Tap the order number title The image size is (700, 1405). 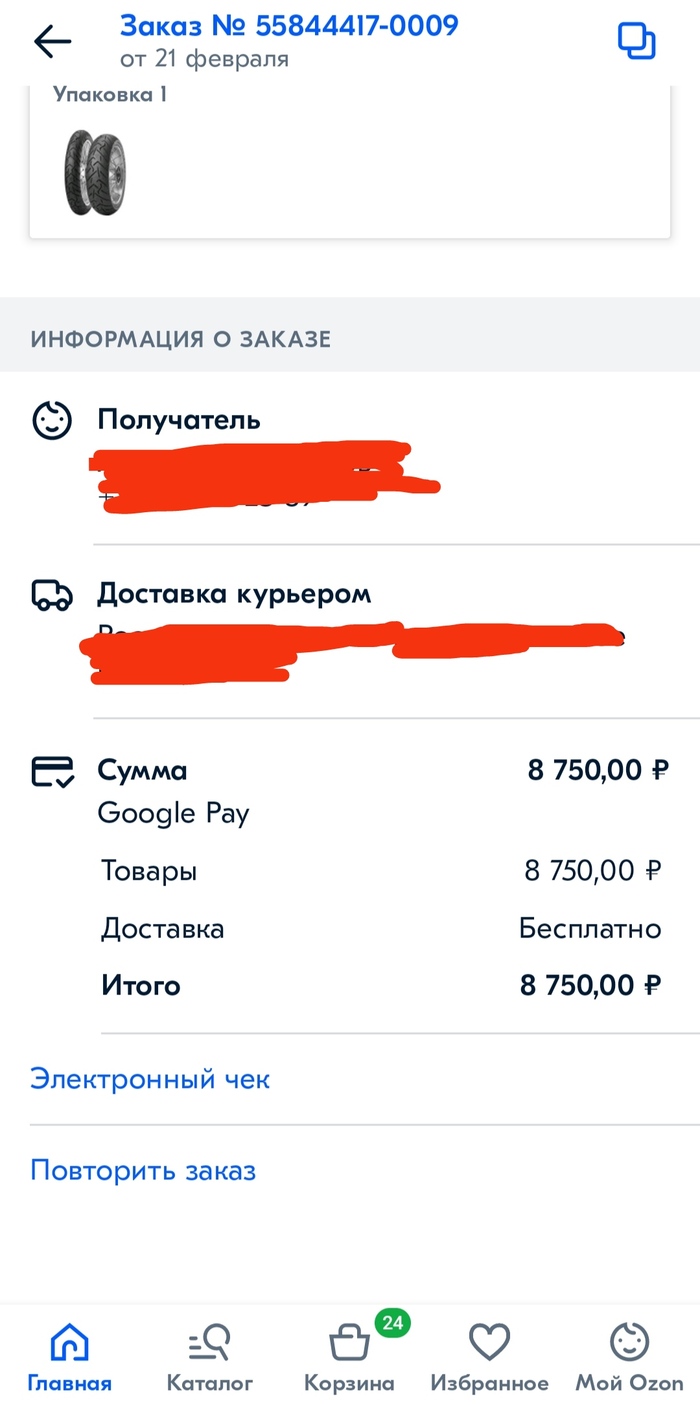289,25
